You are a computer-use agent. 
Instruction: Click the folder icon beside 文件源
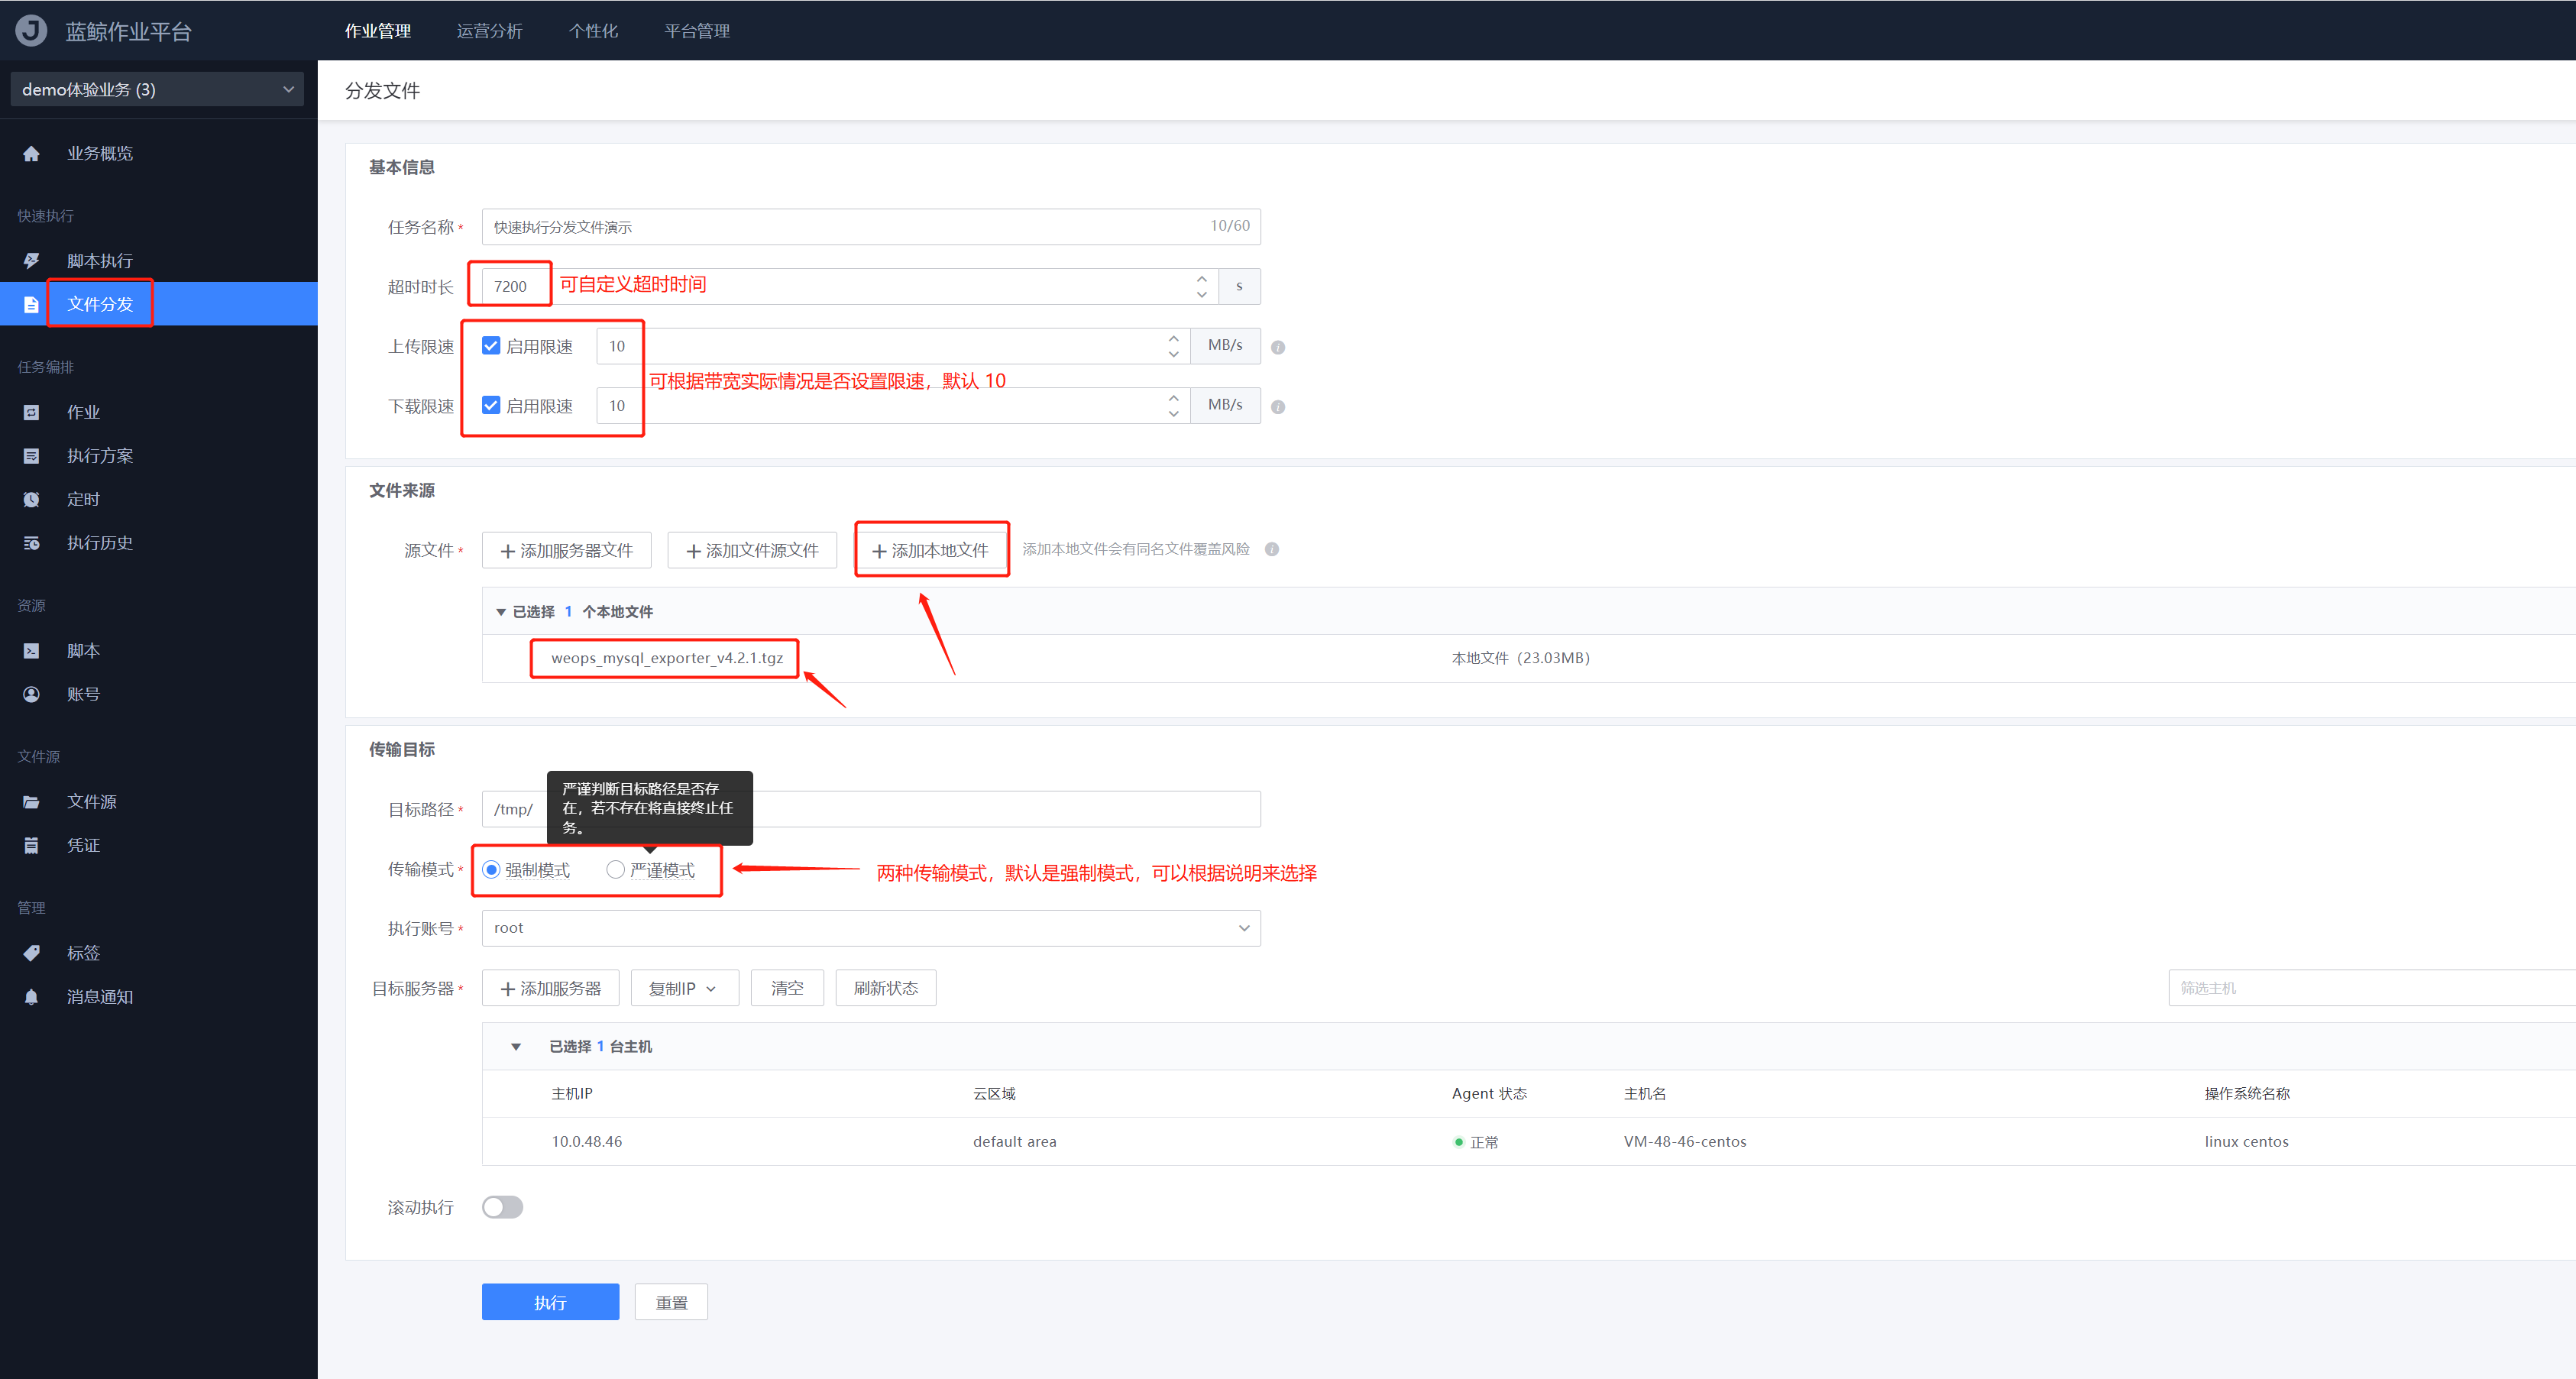[x=31, y=802]
